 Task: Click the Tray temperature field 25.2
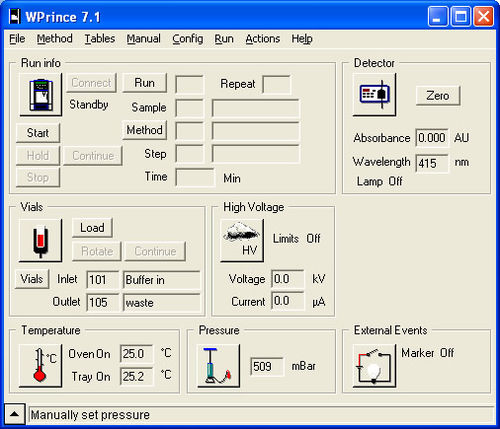pos(137,376)
